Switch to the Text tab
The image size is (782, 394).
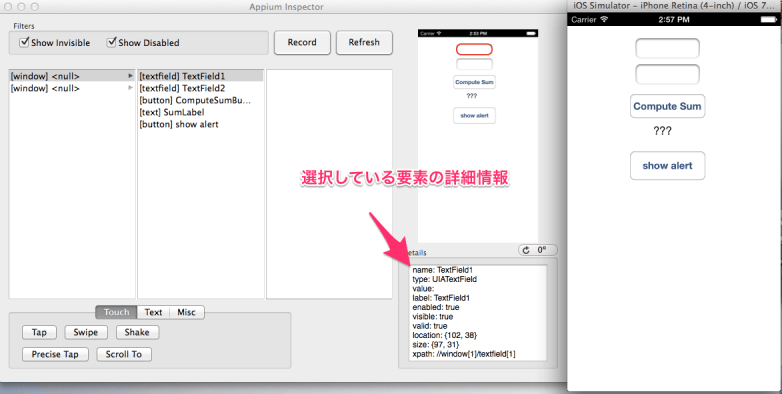[153, 312]
